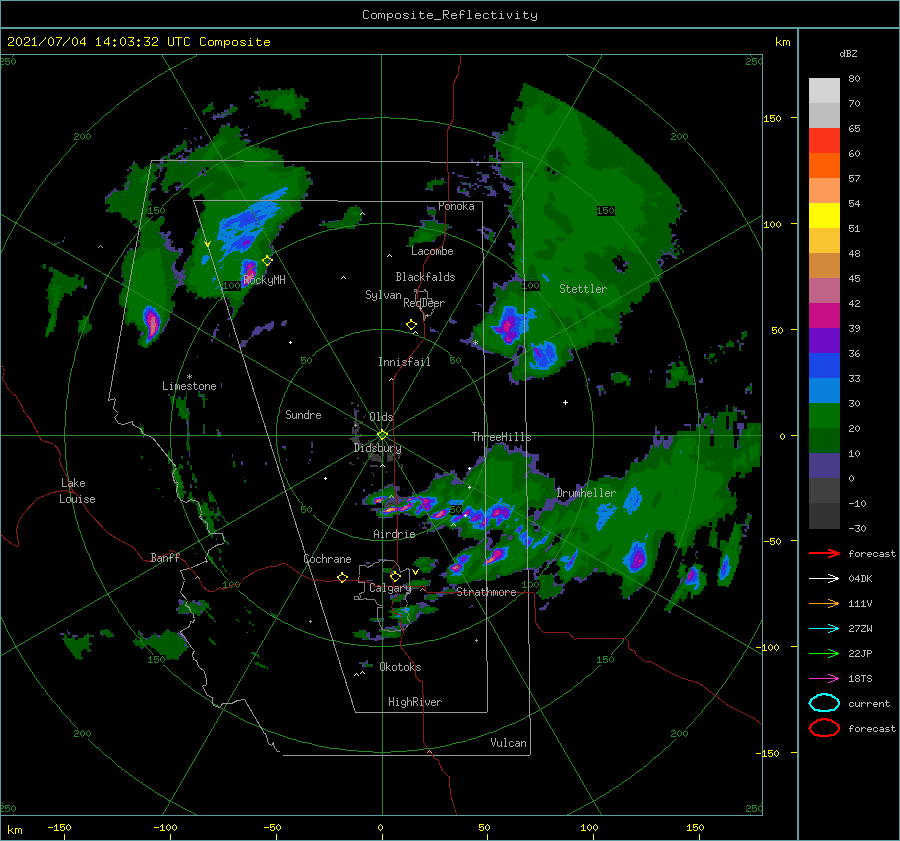The image size is (900, 841).
Task: Click the Lake Louise label
Action: [x=77, y=491]
